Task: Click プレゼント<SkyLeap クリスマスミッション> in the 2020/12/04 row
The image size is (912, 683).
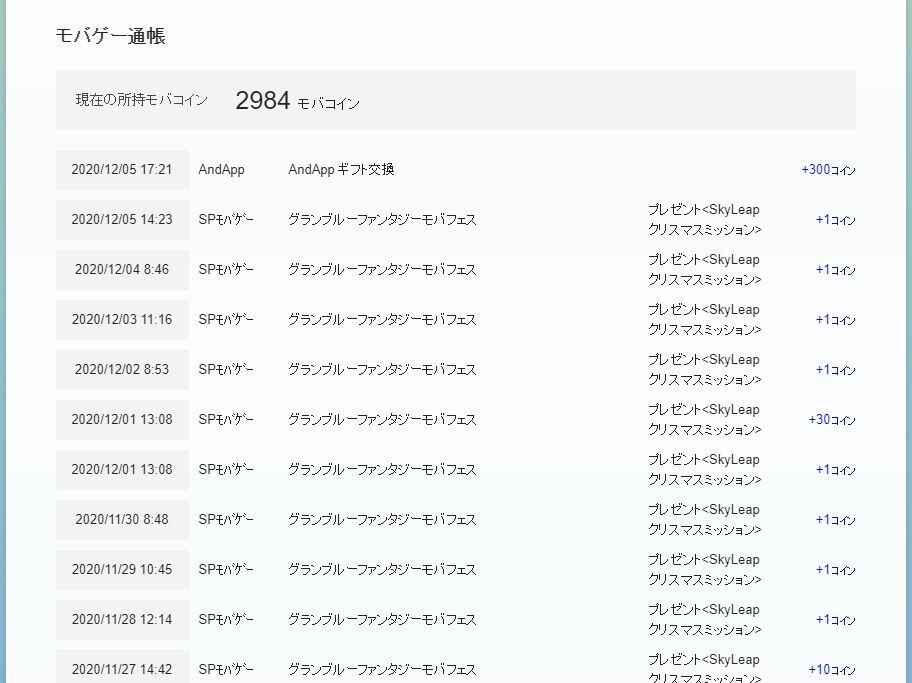Action: [703, 269]
